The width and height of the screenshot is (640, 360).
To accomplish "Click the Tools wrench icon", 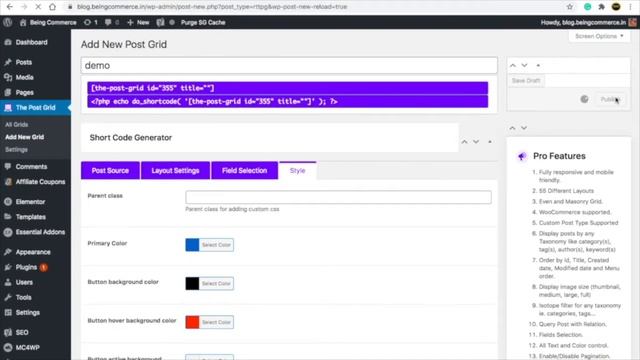I will (x=8, y=297).
